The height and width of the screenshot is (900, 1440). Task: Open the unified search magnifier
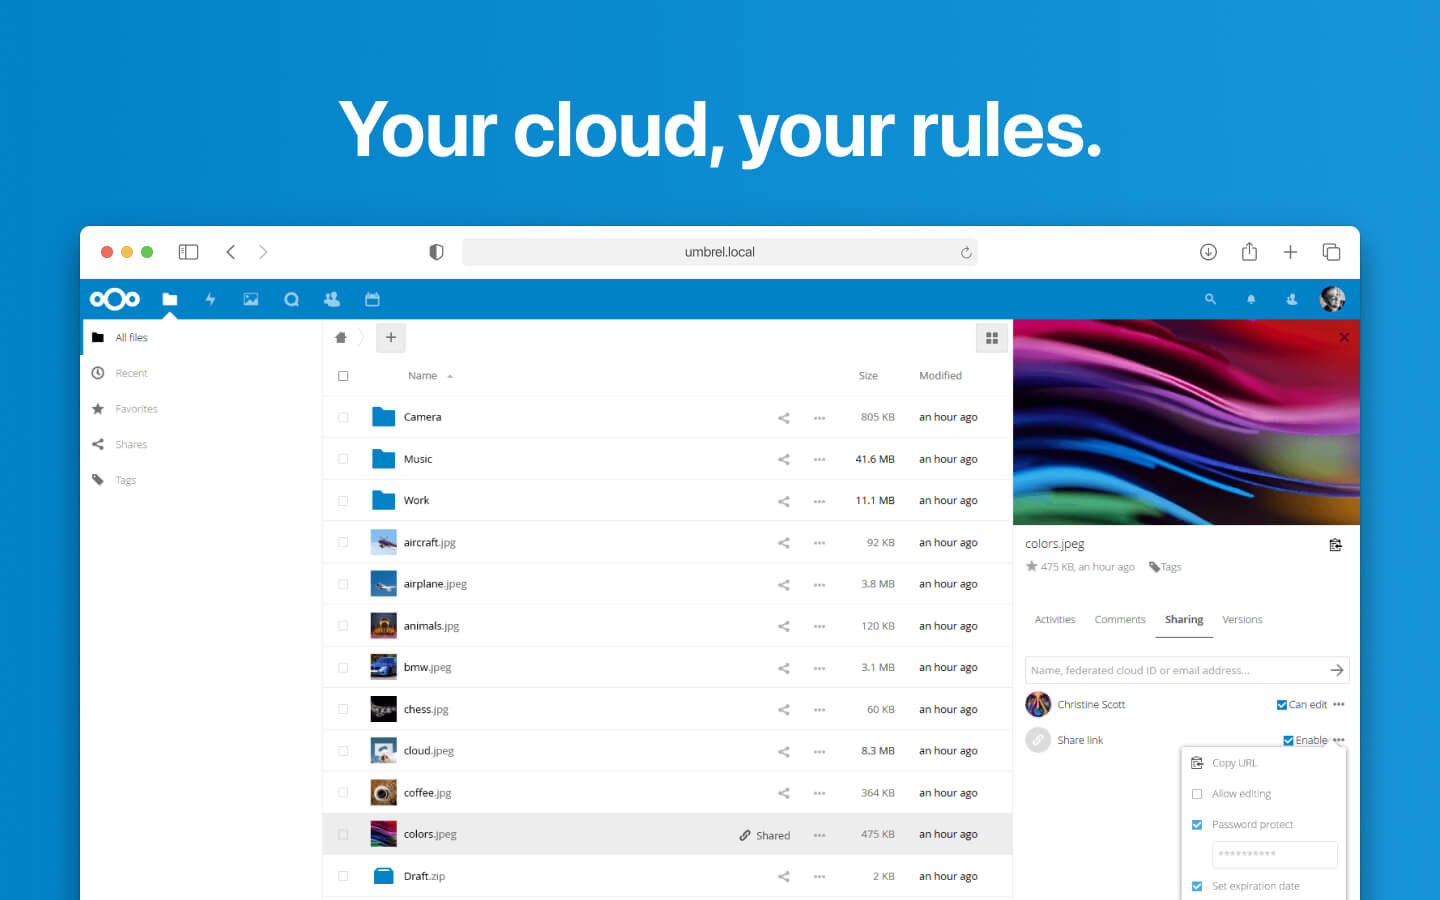coord(1211,299)
